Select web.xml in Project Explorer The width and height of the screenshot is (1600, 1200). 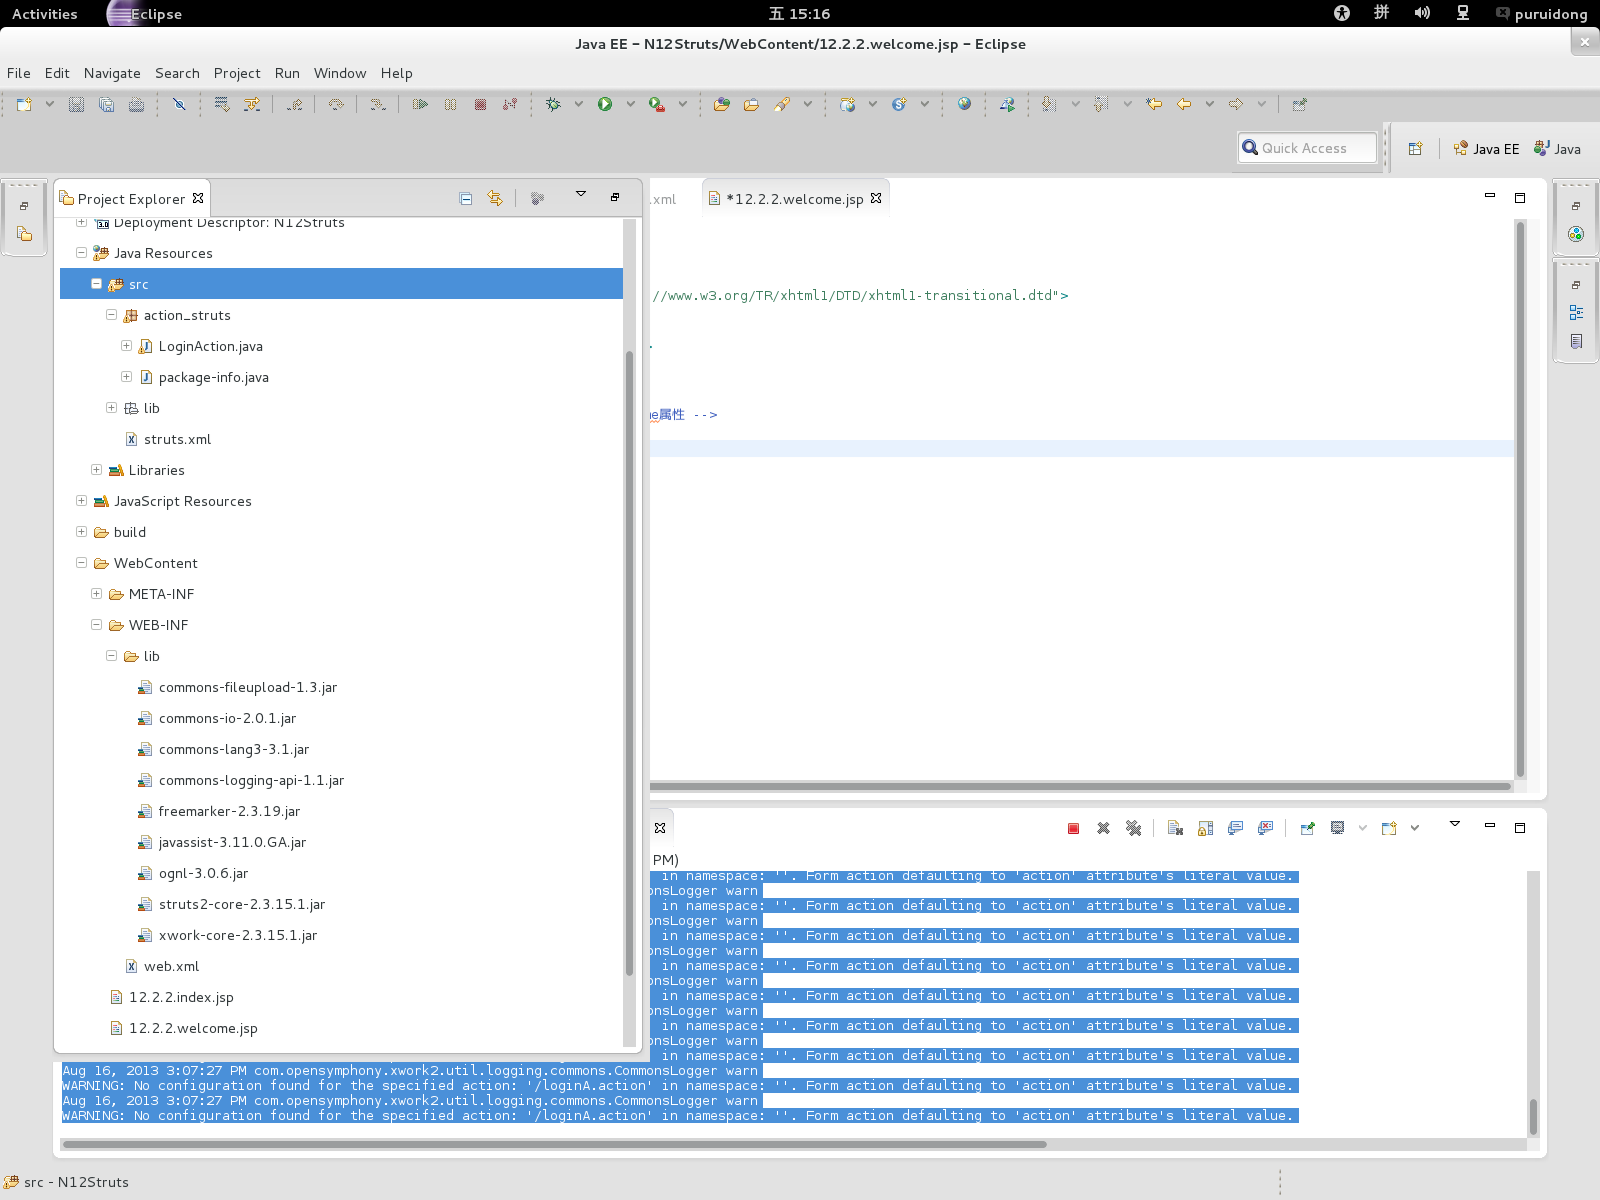[171, 966]
